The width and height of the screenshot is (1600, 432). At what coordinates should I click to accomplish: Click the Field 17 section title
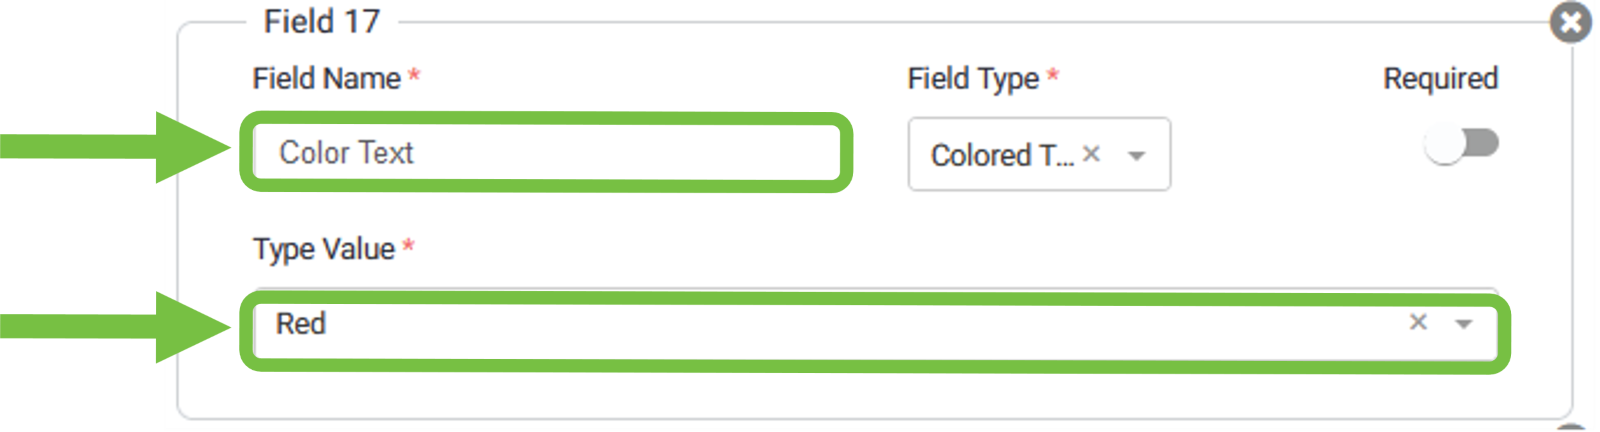321,21
